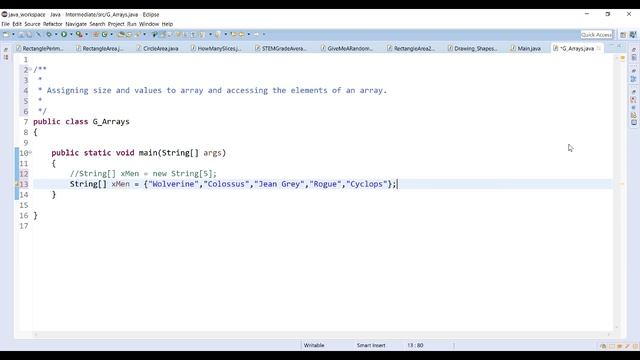The height and width of the screenshot is (360, 640).
Task: Open the minimized Package Explorer icon at left
Action: click(5, 58)
